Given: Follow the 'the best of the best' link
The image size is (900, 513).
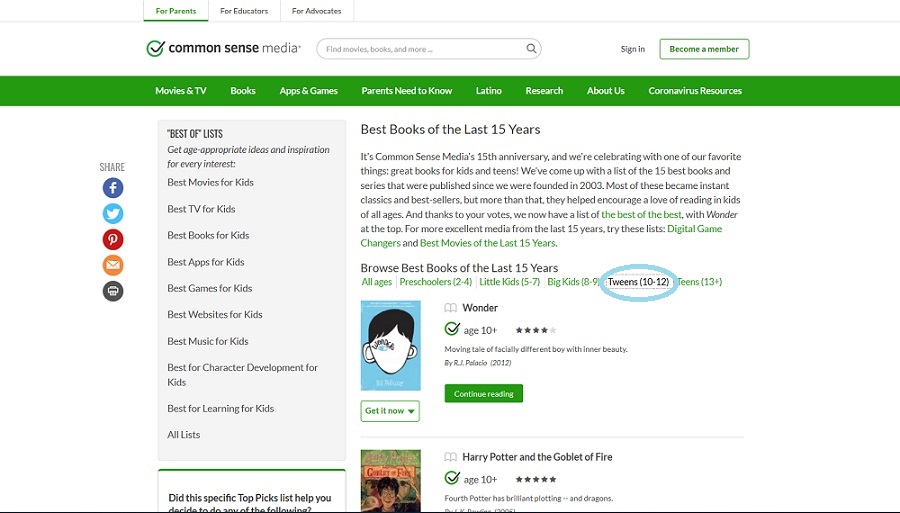Looking at the screenshot, I should (641, 215).
